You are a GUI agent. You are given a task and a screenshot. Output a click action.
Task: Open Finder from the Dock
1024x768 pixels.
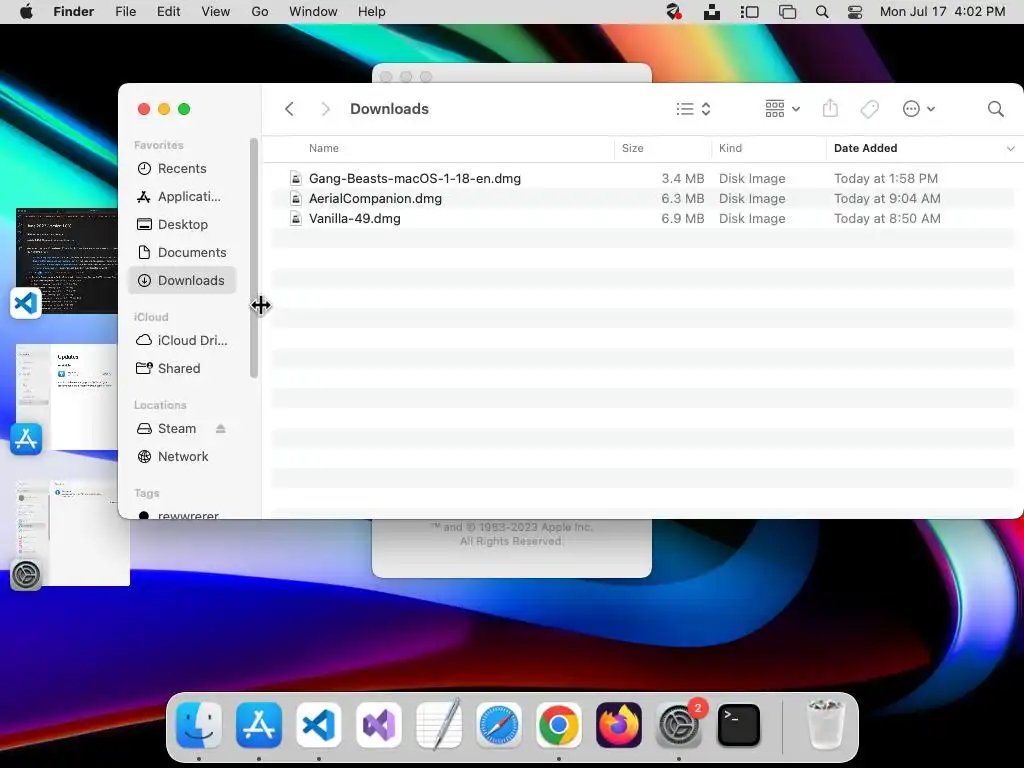coord(199,725)
